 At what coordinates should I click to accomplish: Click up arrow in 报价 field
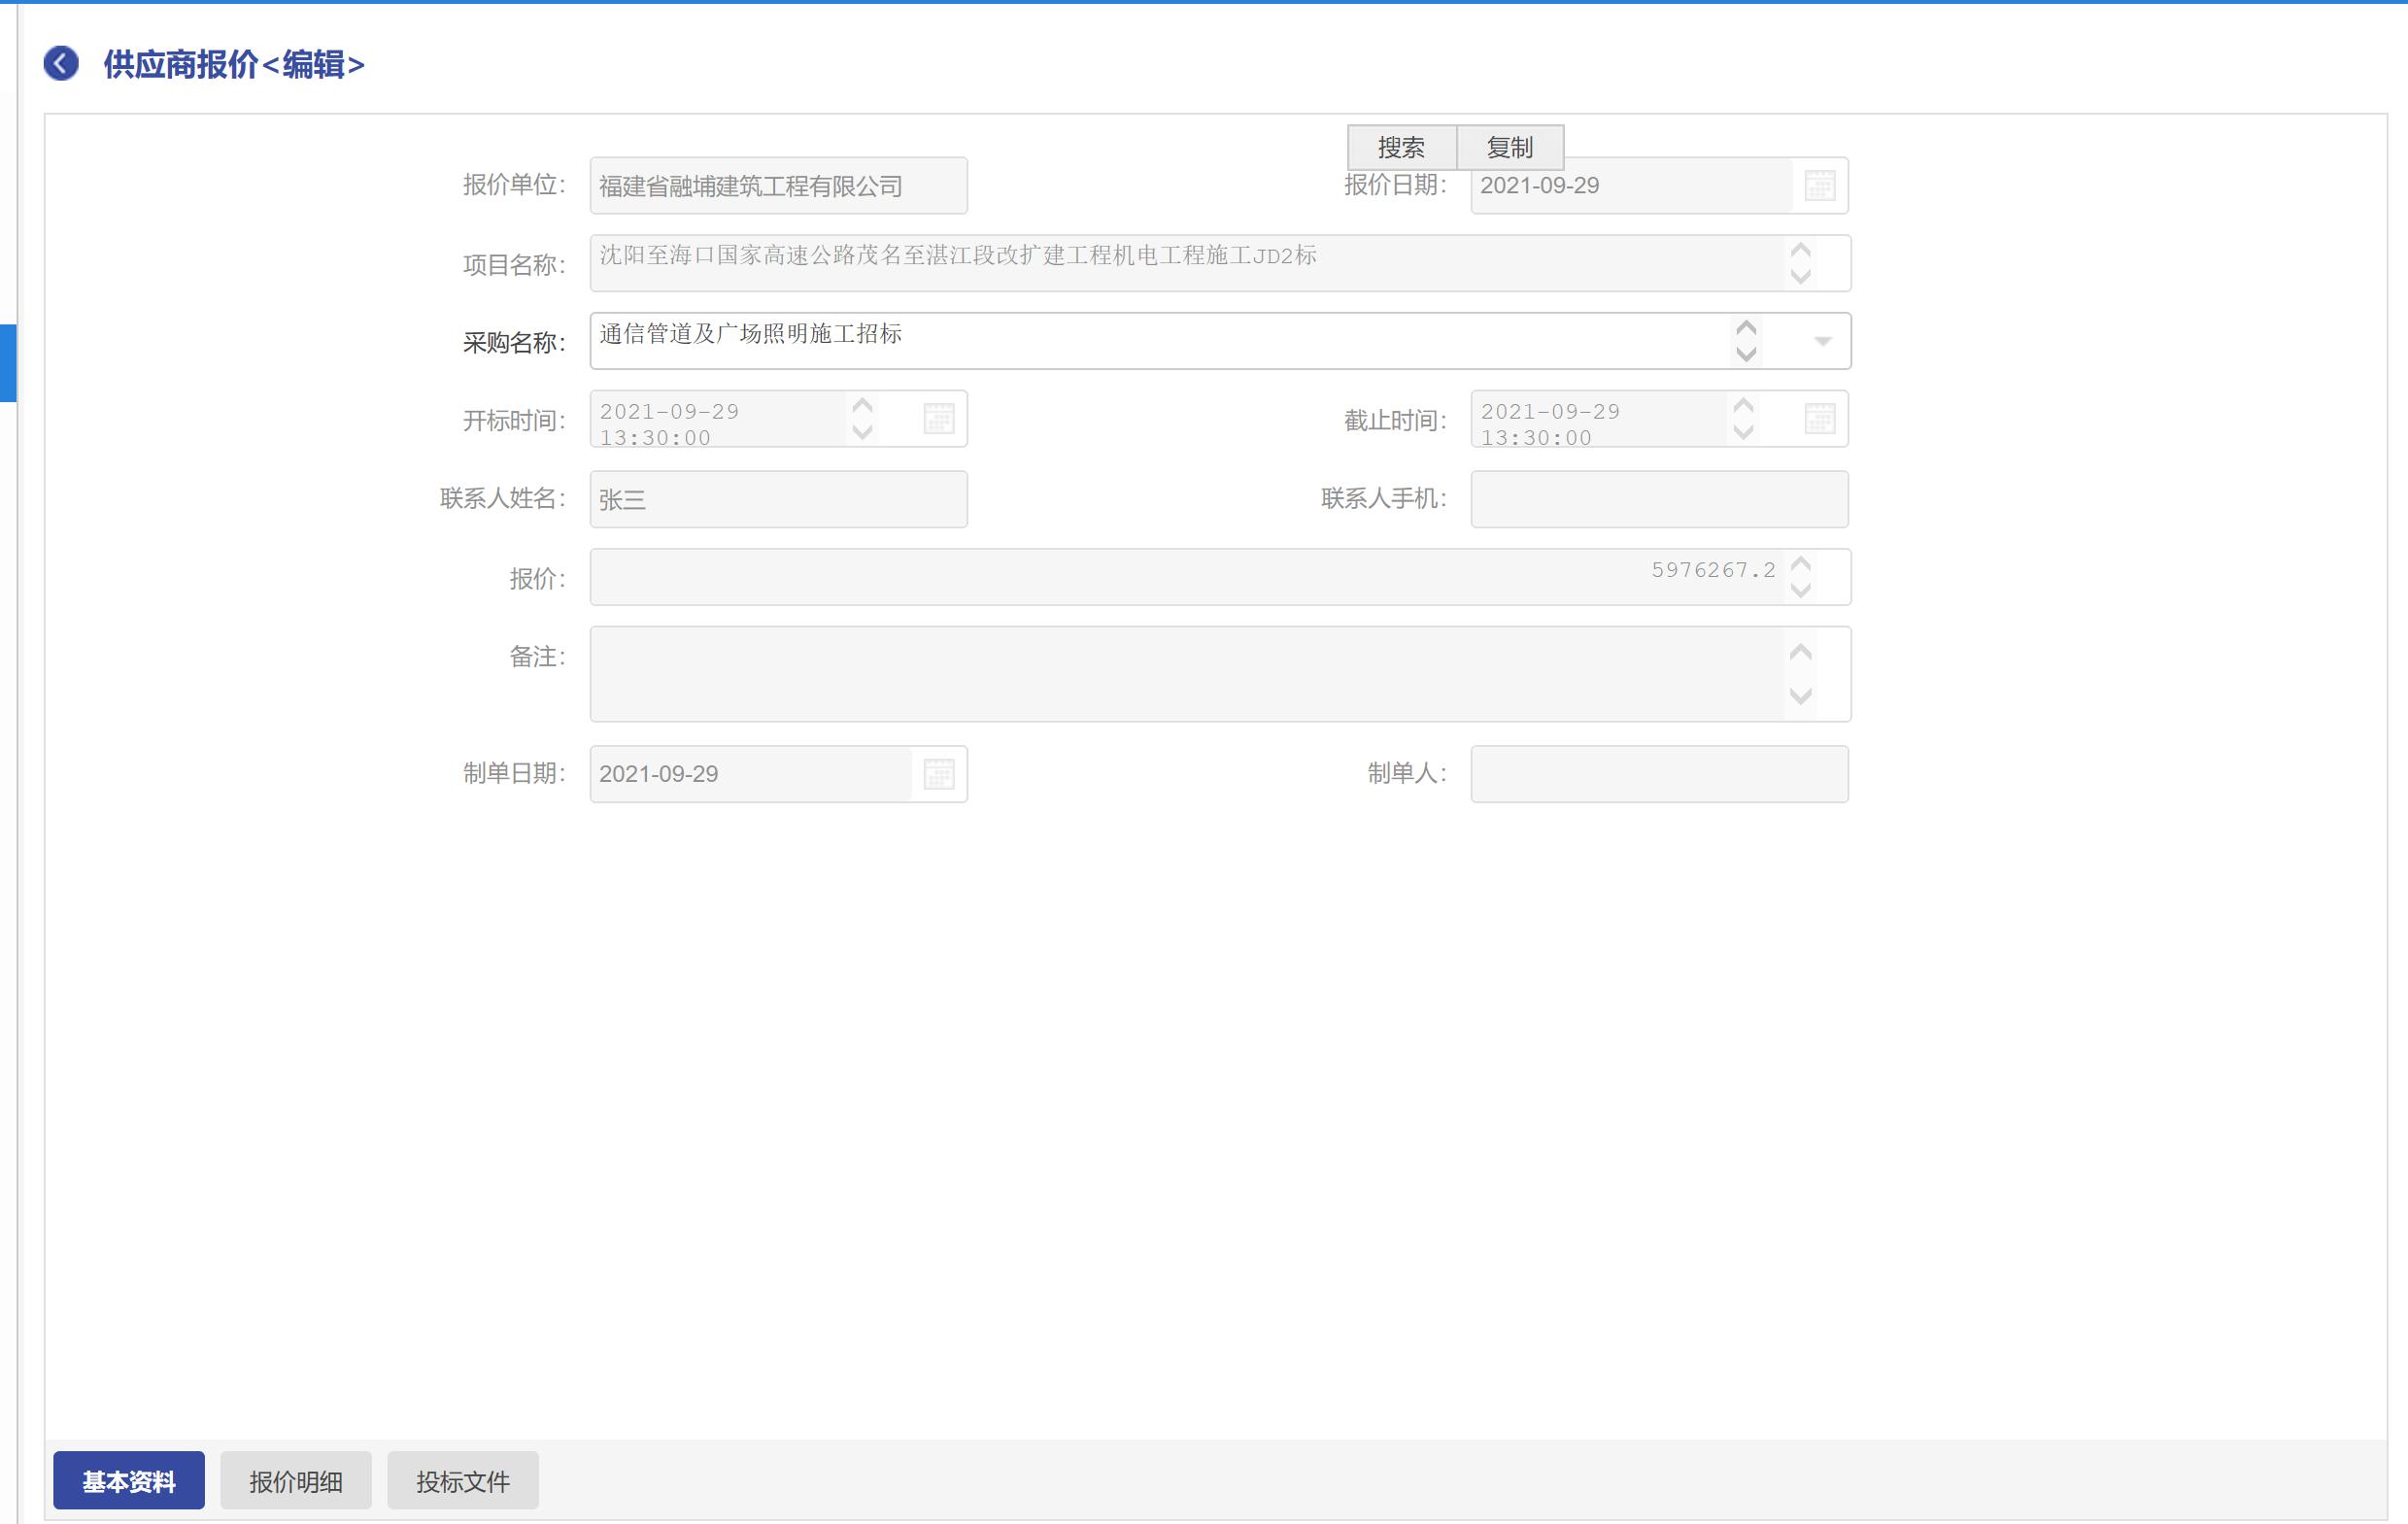click(1800, 564)
